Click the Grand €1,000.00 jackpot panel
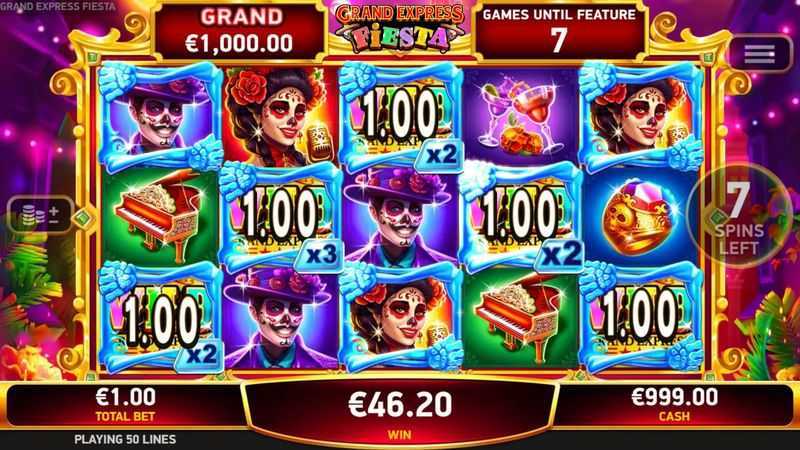 coord(240,33)
